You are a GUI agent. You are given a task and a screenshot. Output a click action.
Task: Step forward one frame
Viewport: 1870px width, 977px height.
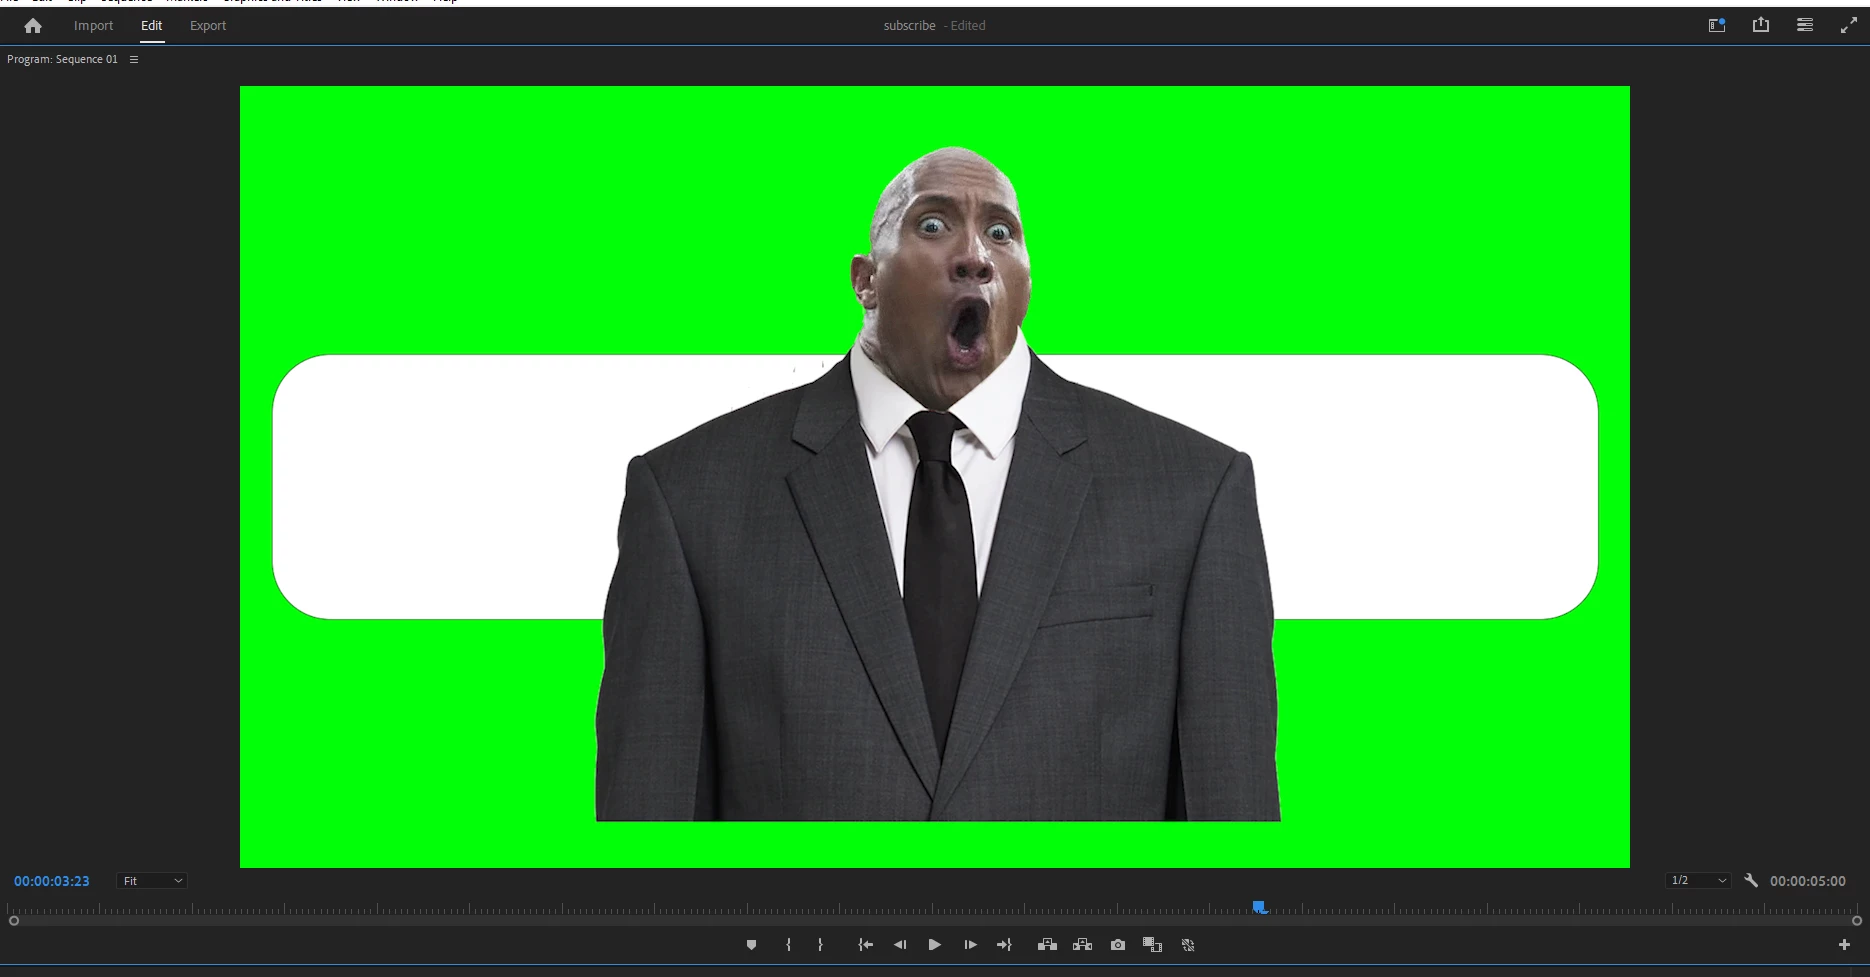pos(970,945)
